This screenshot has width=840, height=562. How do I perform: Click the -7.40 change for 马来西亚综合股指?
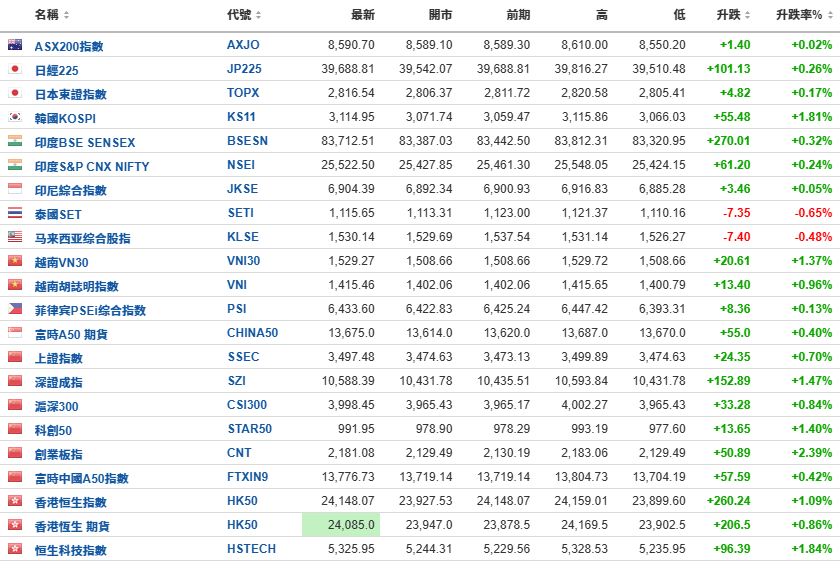[x=737, y=237]
